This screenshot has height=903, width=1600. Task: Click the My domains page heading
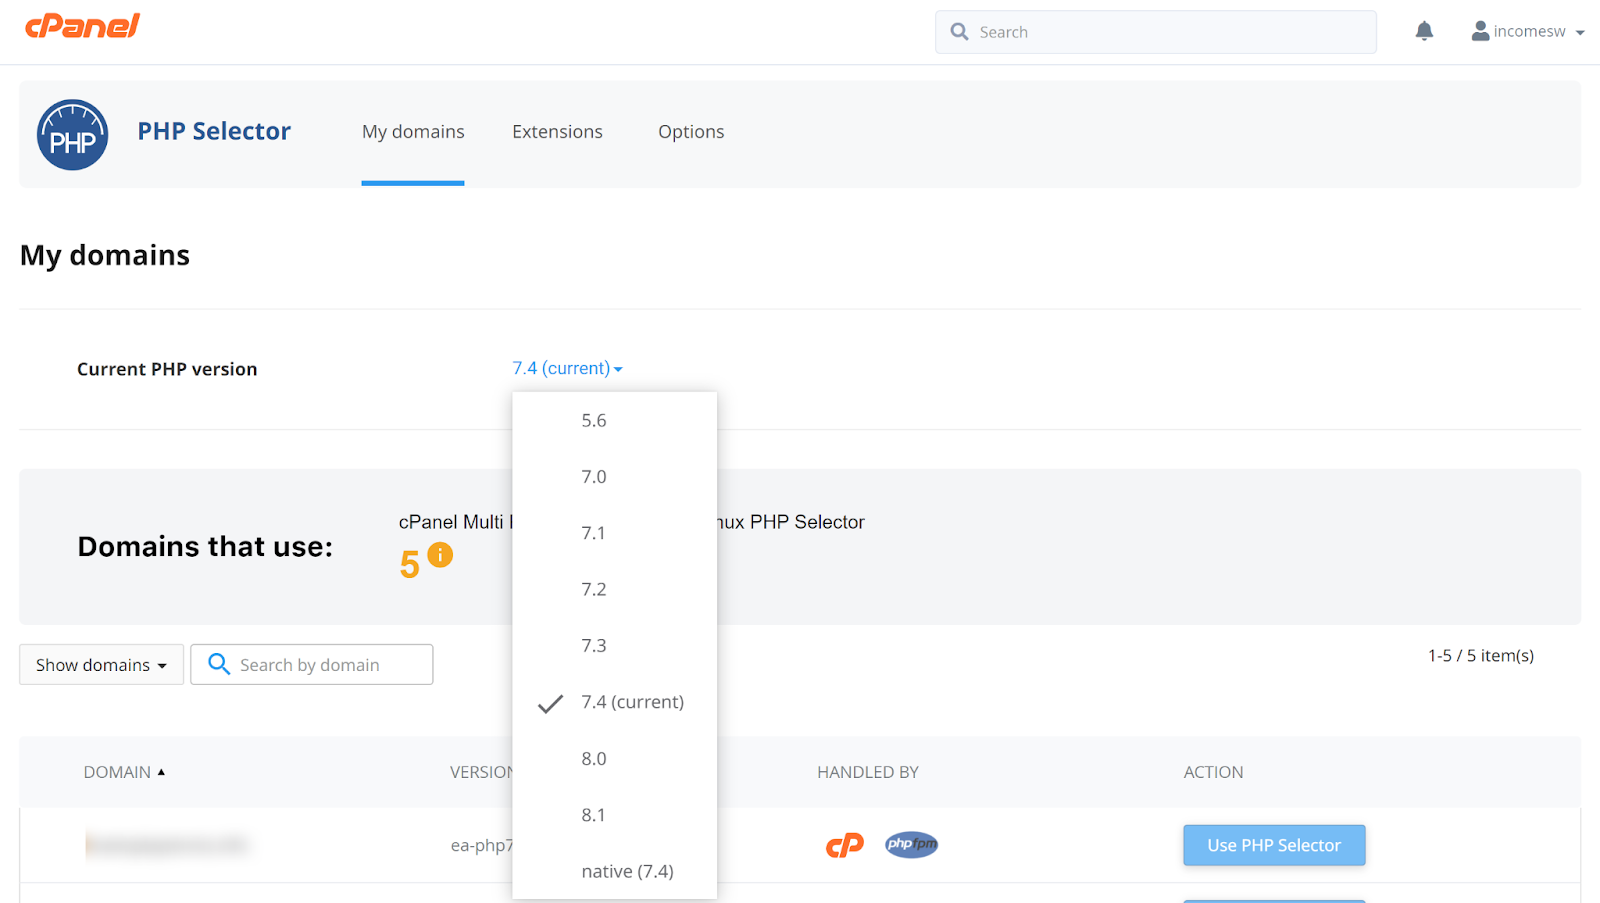click(105, 255)
